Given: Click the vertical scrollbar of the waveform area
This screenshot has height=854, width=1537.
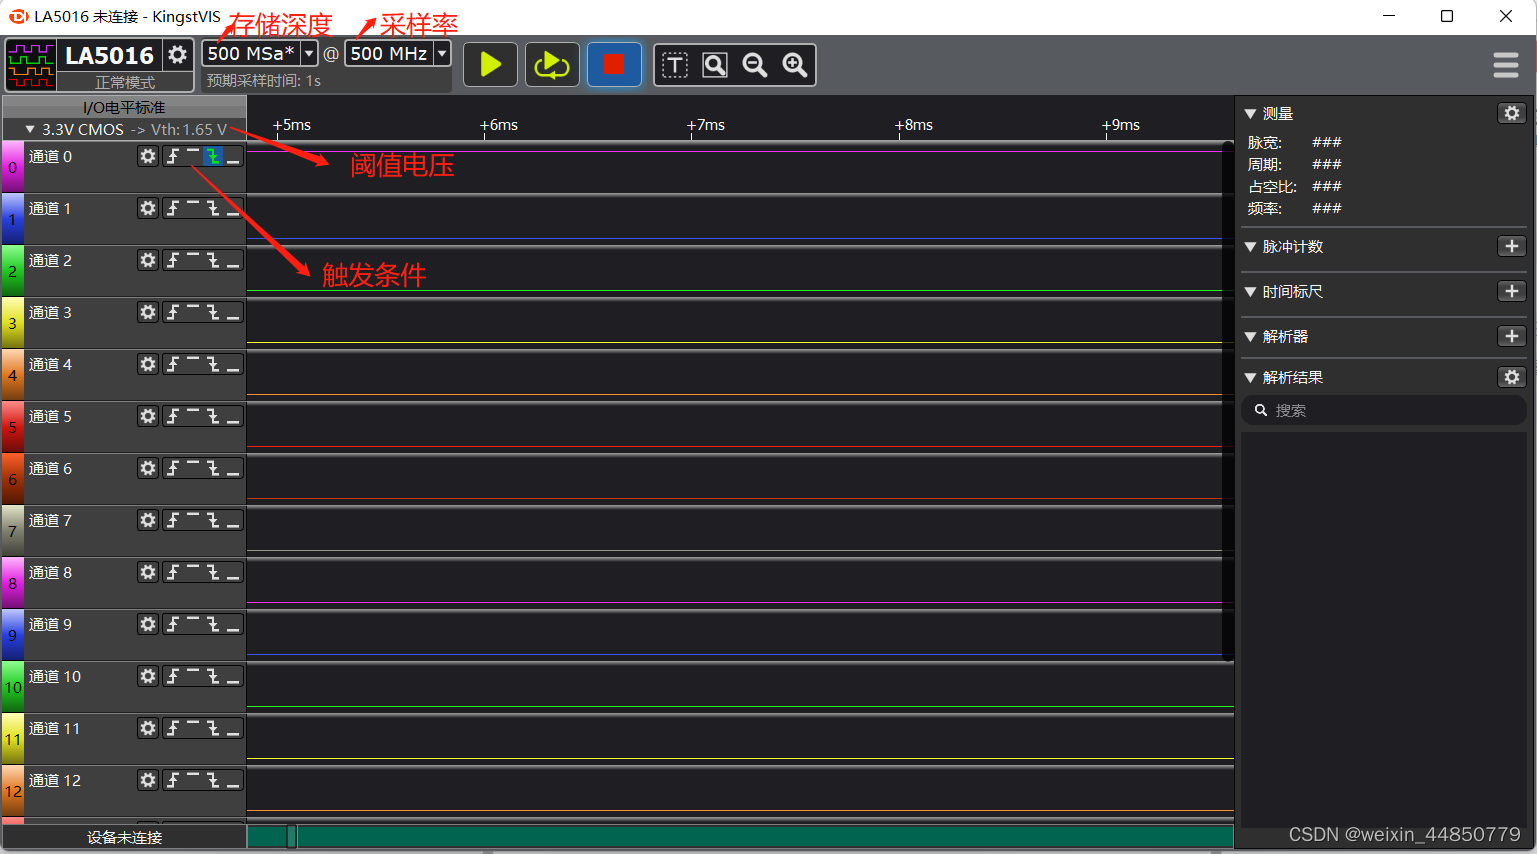Looking at the screenshot, I should (x=1228, y=400).
